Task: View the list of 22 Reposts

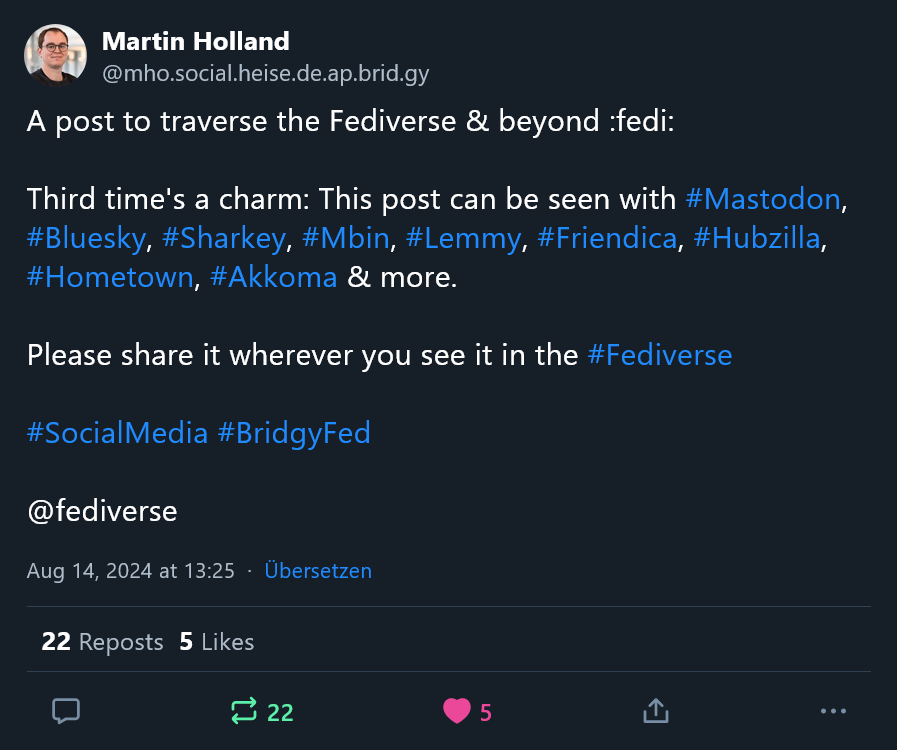Action: click(x=102, y=642)
